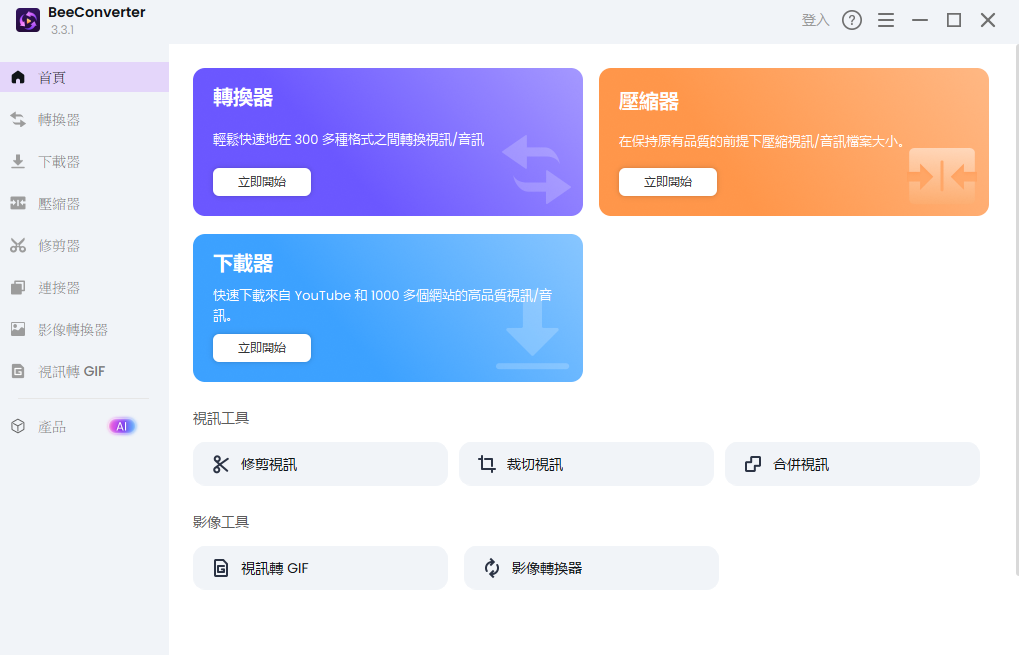Click the 修剪器 scissors icon in sidebar
Image resolution: width=1019 pixels, height=655 pixels.
tap(18, 246)
